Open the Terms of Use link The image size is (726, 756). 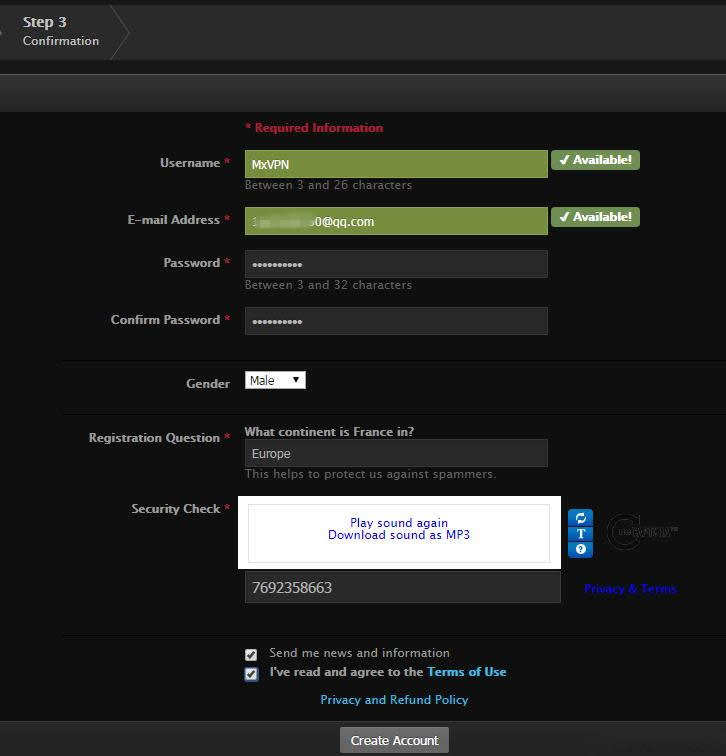click(466, 672)
